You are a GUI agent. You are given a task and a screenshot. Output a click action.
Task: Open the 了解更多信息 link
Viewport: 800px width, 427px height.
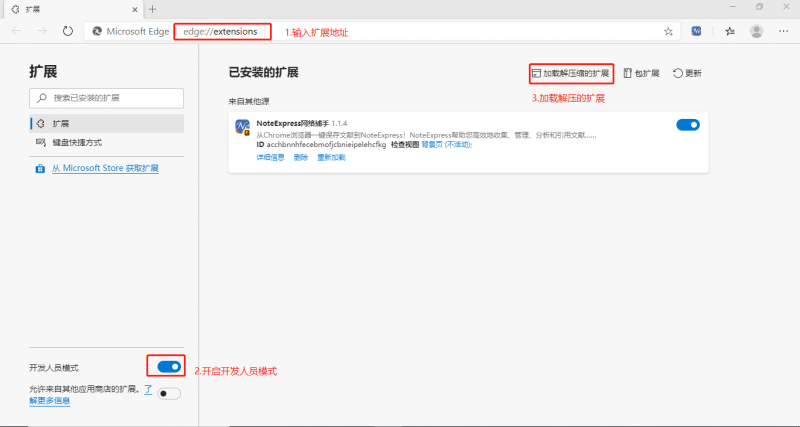click(49, 401)
